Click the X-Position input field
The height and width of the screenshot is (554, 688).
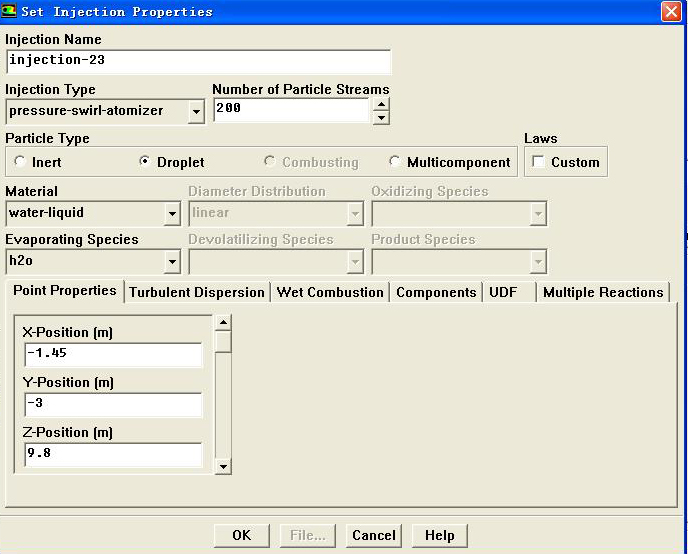click(x=113, y=354)
